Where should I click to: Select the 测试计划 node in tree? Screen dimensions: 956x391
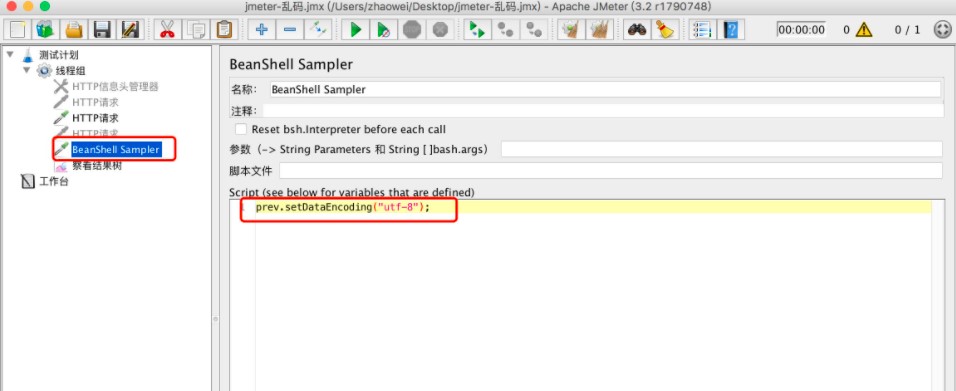click(x=59, y=55)
